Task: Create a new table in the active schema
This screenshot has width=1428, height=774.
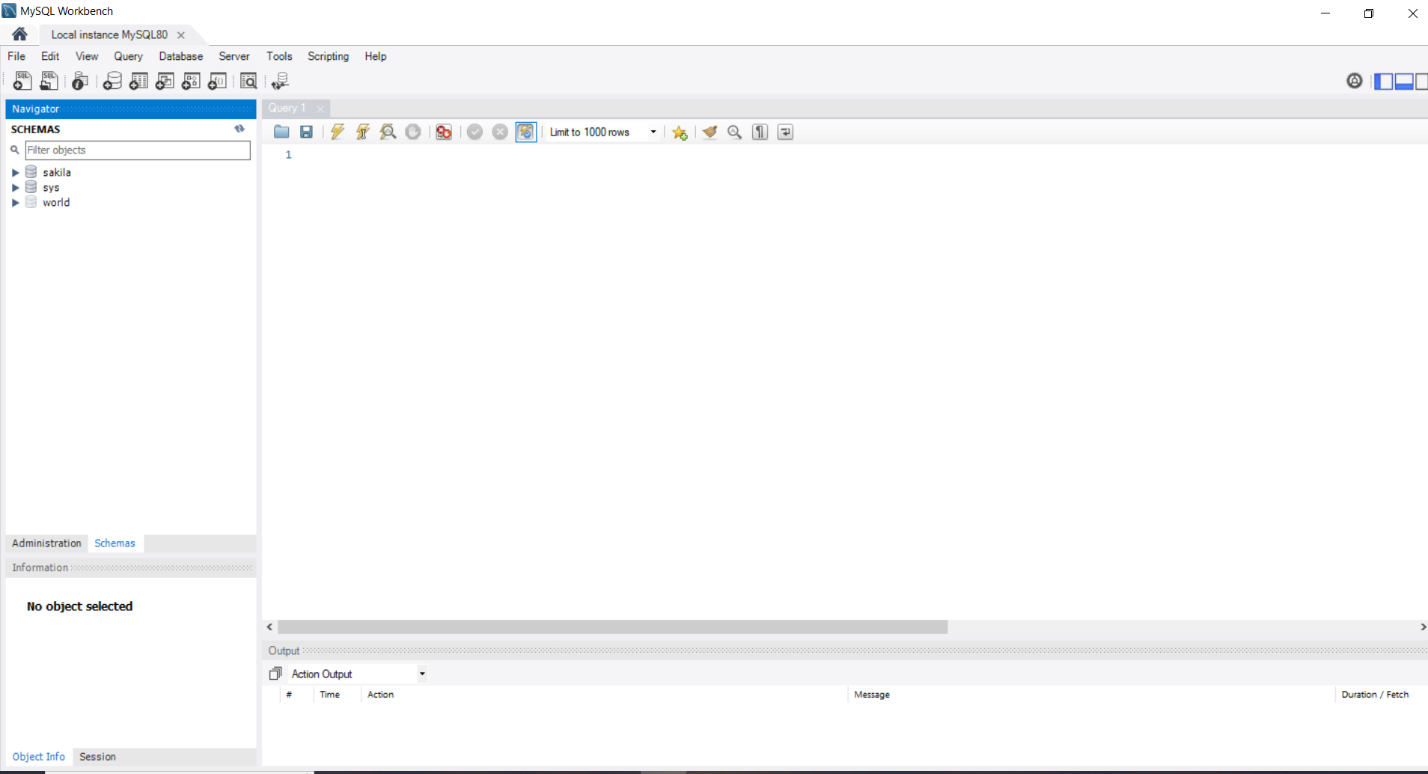Action: click(138, 81)
